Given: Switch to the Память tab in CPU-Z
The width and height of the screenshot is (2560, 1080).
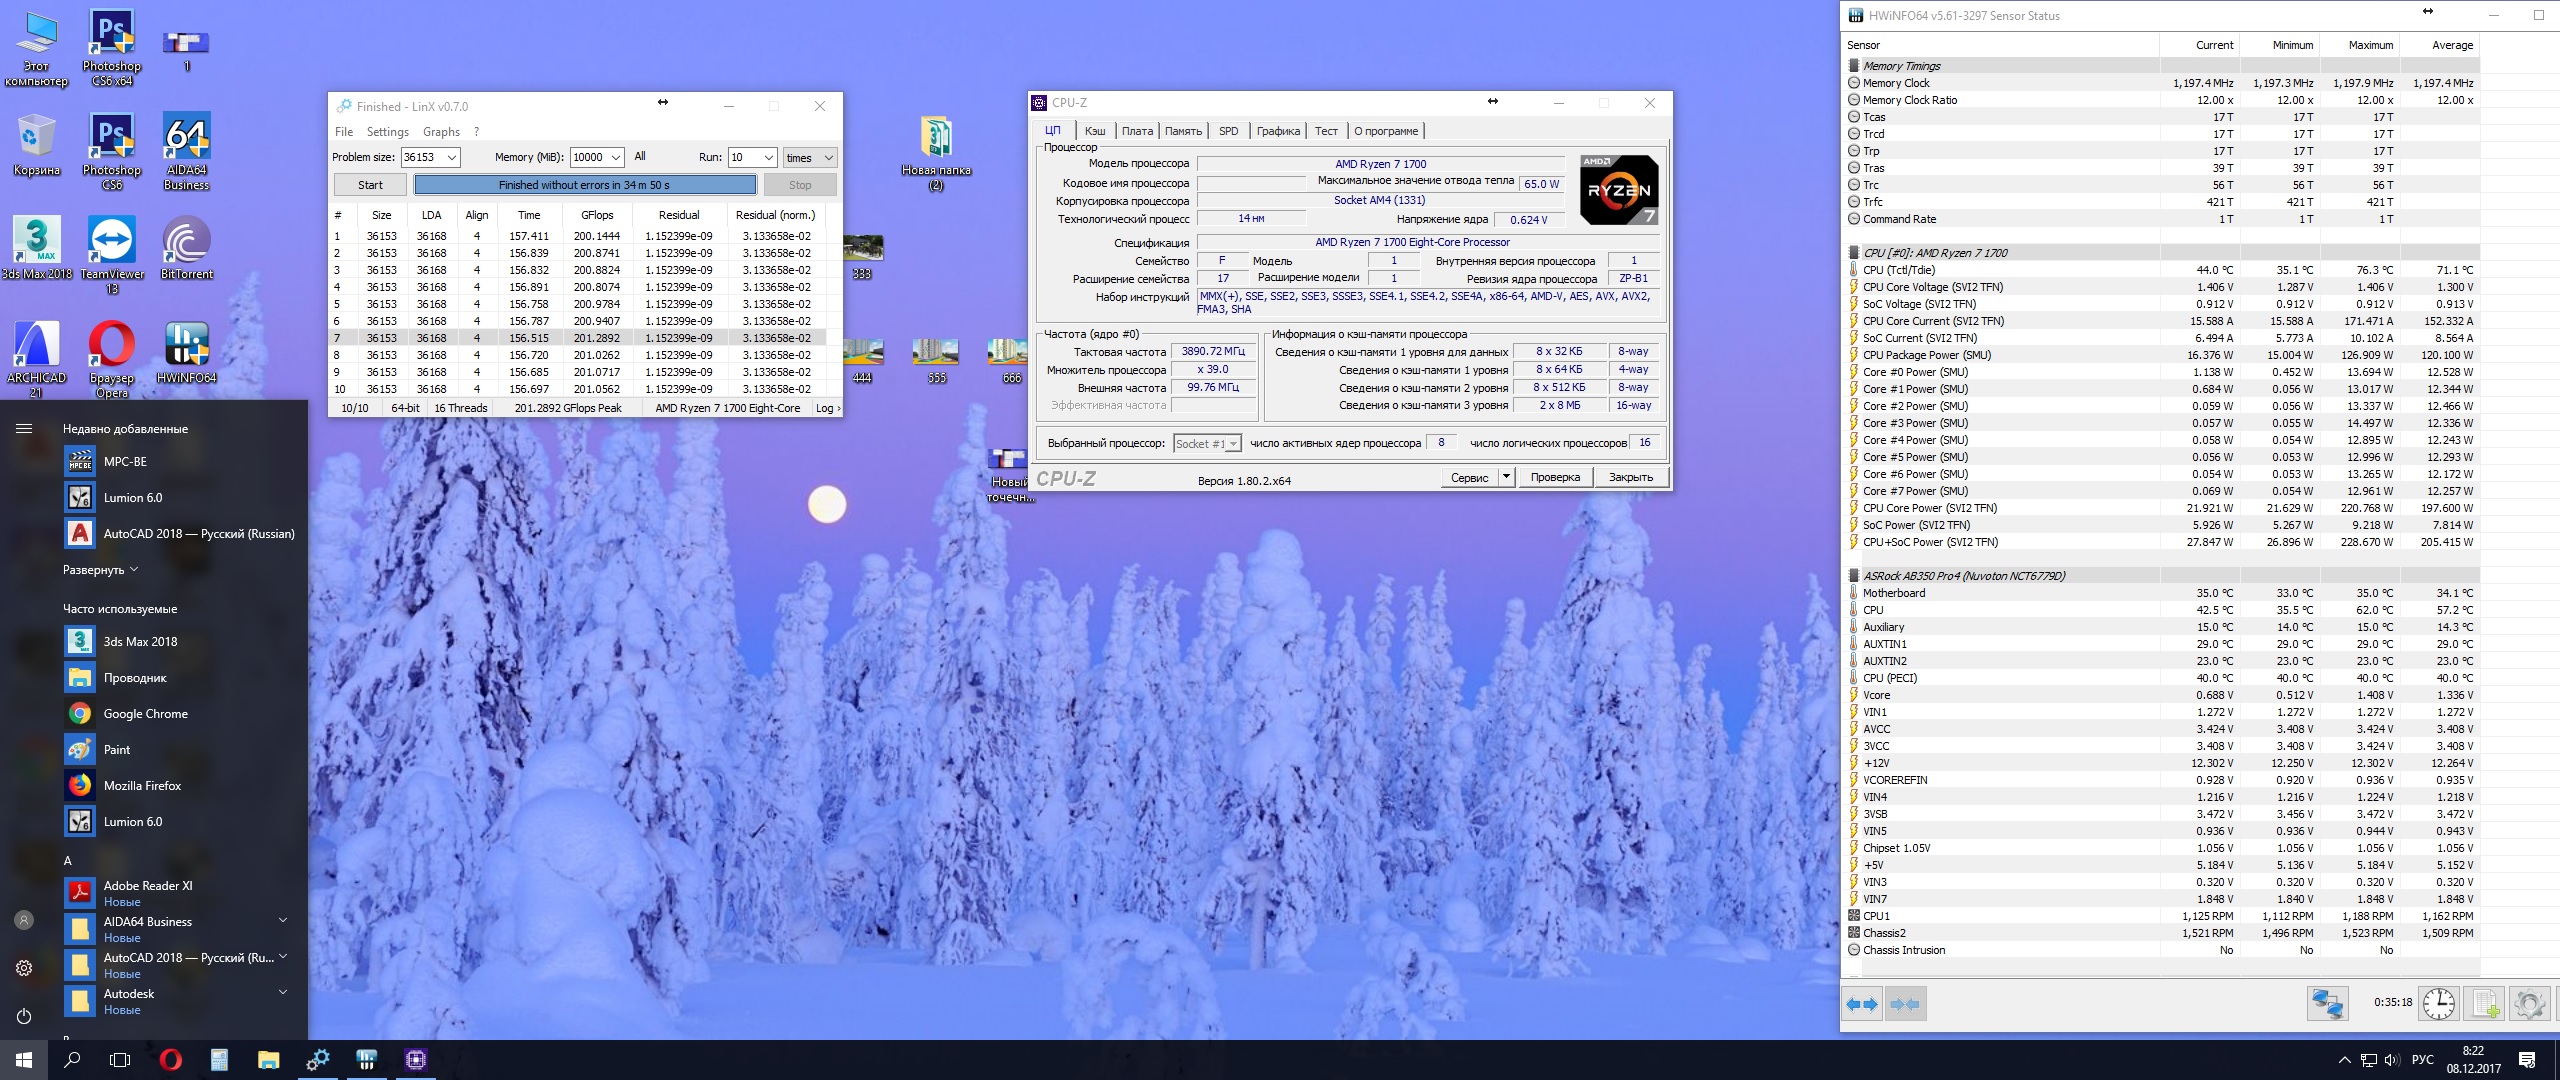Looking at the screenshot, I should coord(1183,131).
